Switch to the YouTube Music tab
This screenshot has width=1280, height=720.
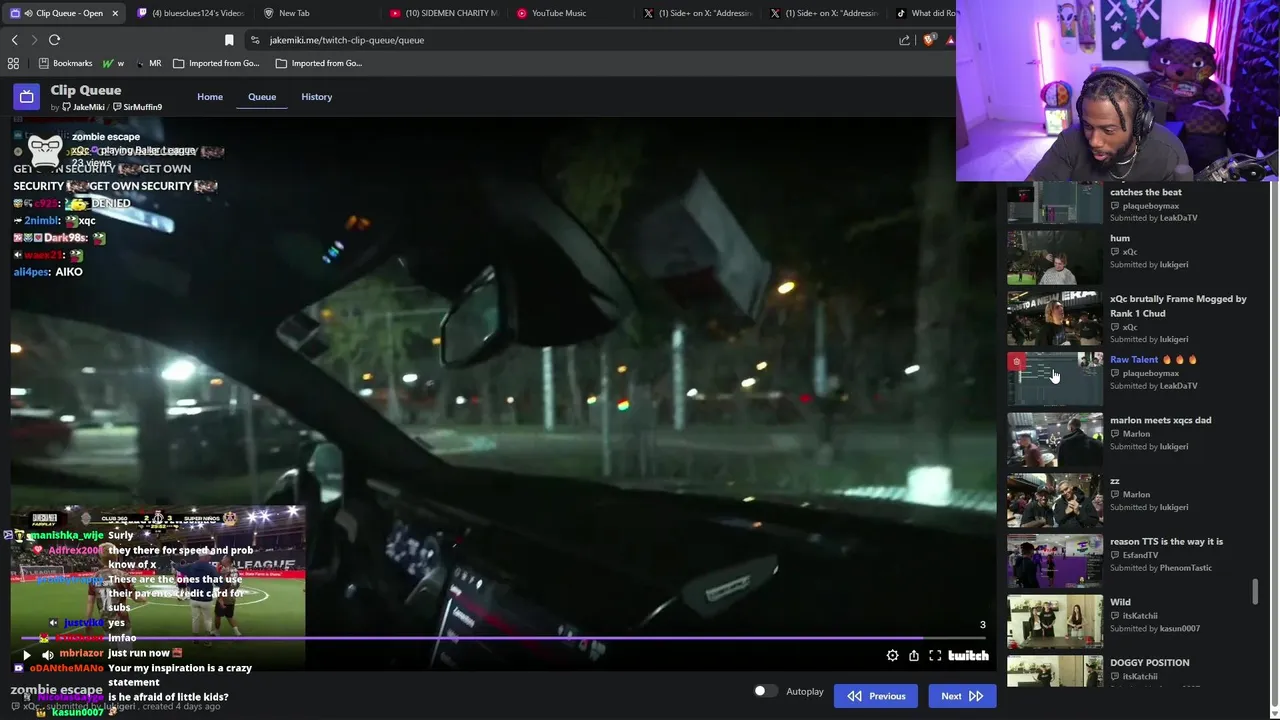click(x=570, y=13)
